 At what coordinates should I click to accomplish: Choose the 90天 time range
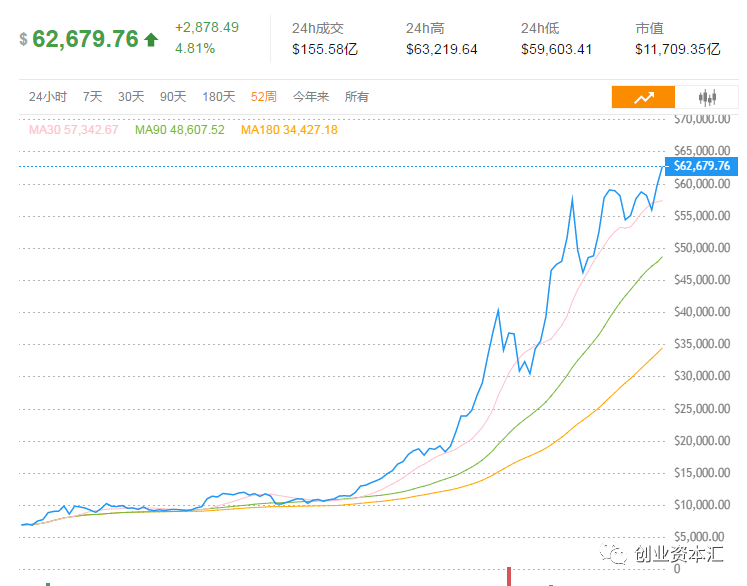coord(173,97)
